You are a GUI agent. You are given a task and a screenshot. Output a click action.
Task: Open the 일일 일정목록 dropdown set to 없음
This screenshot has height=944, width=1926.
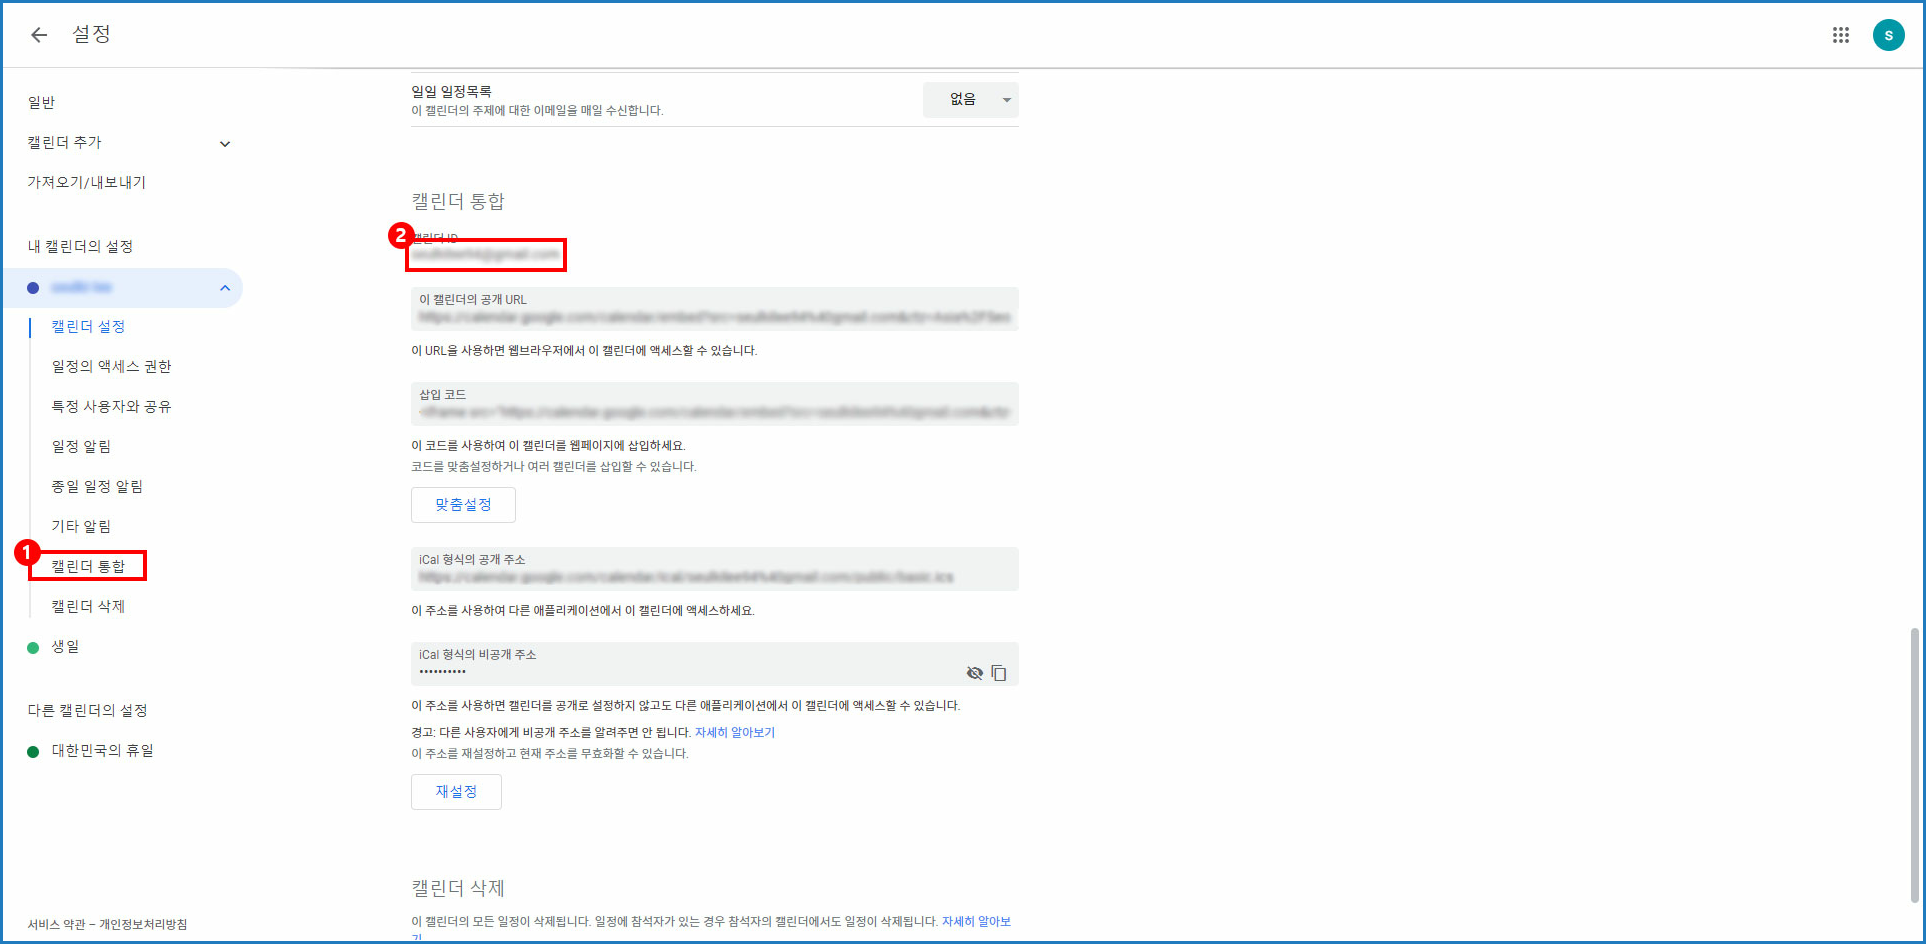969,100
